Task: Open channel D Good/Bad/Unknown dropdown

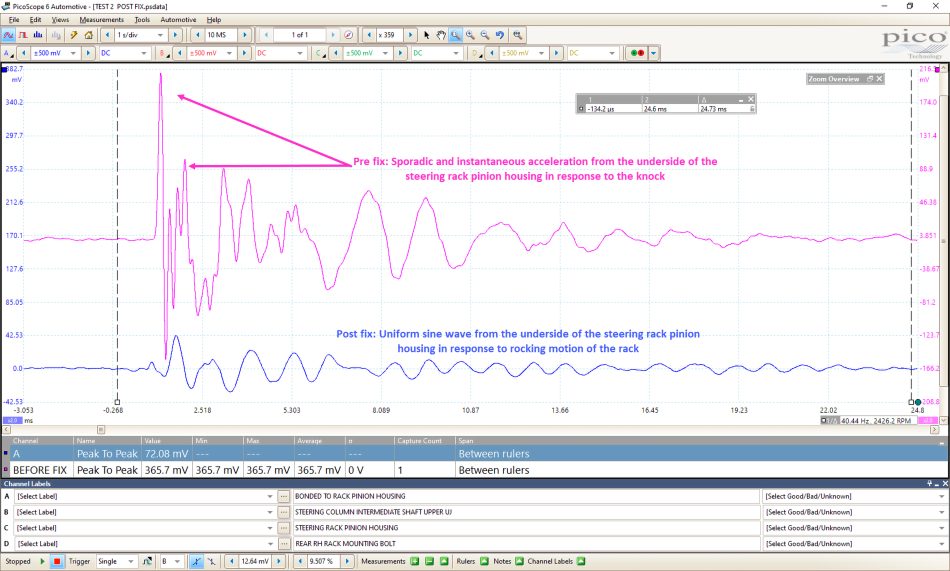Action: pos(941,544)
